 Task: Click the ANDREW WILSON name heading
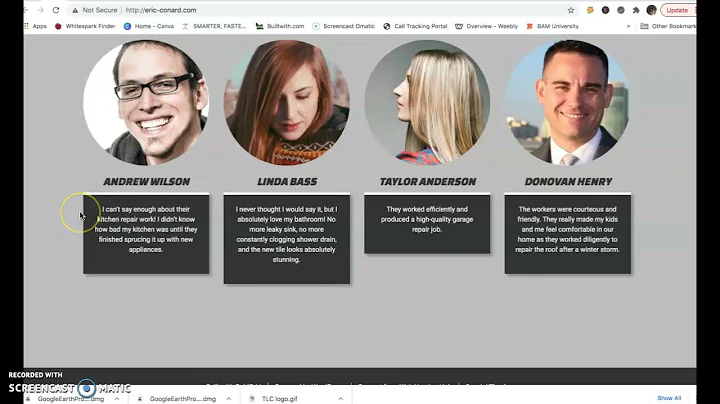(x=146, y=181)
